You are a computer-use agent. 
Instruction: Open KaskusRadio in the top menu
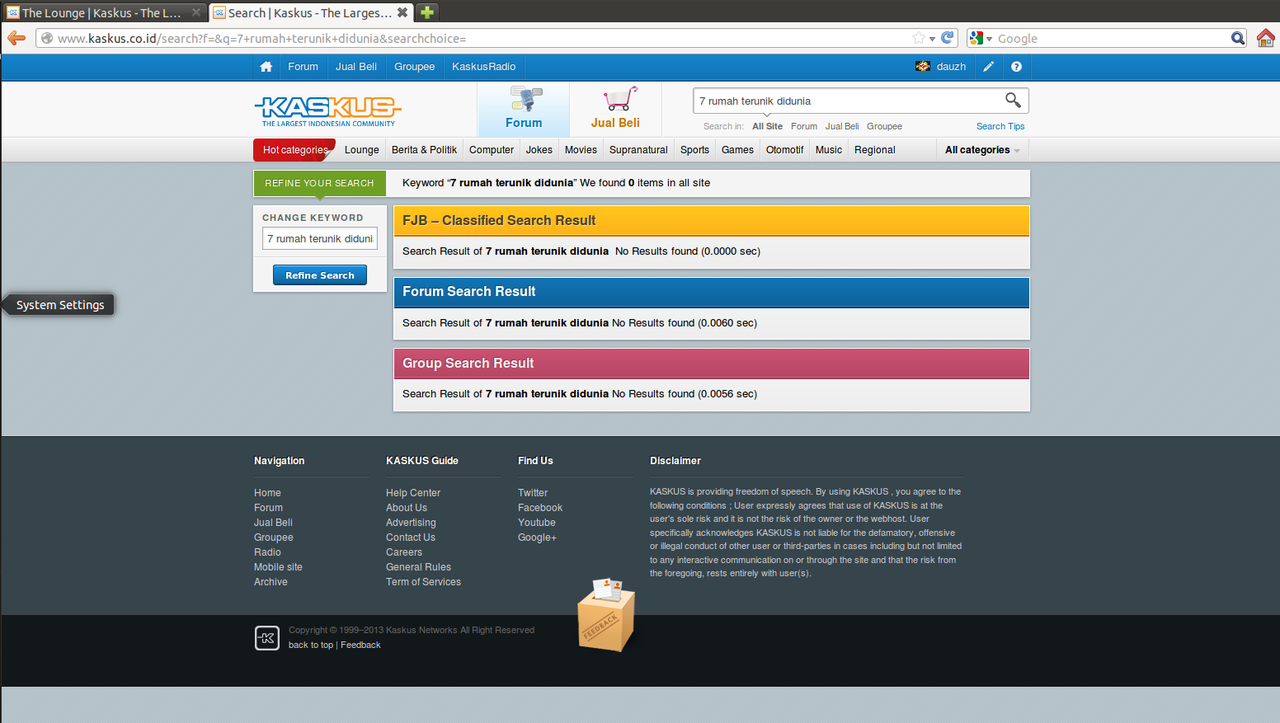coord(484,67)
